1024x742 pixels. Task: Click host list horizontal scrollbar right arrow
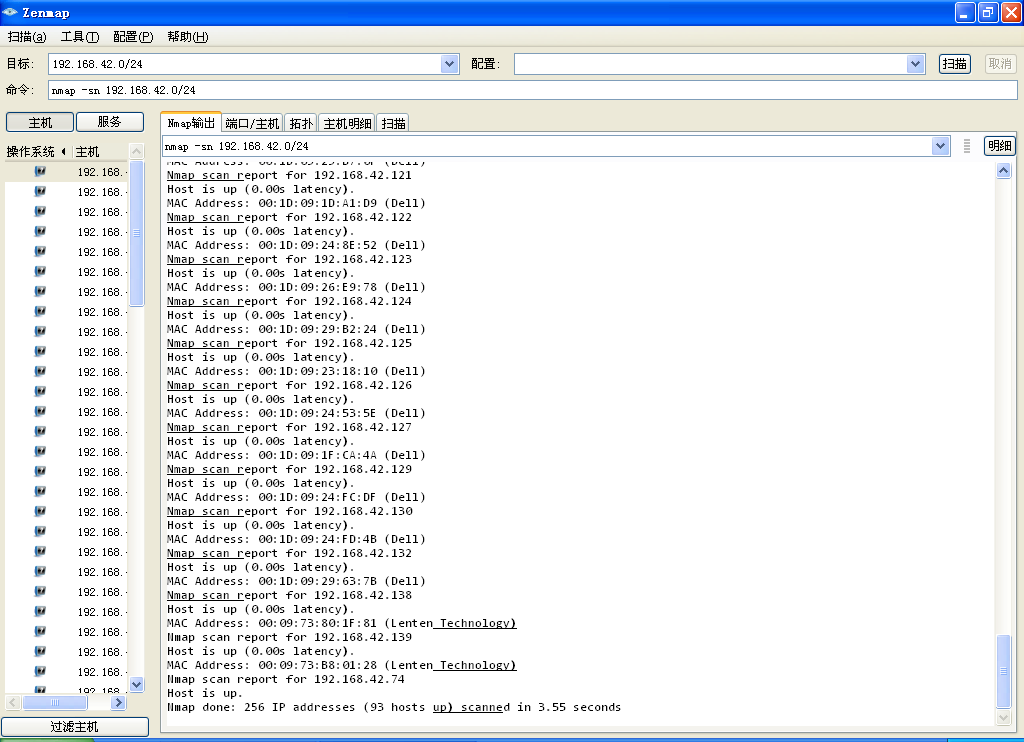pos(118,702)
